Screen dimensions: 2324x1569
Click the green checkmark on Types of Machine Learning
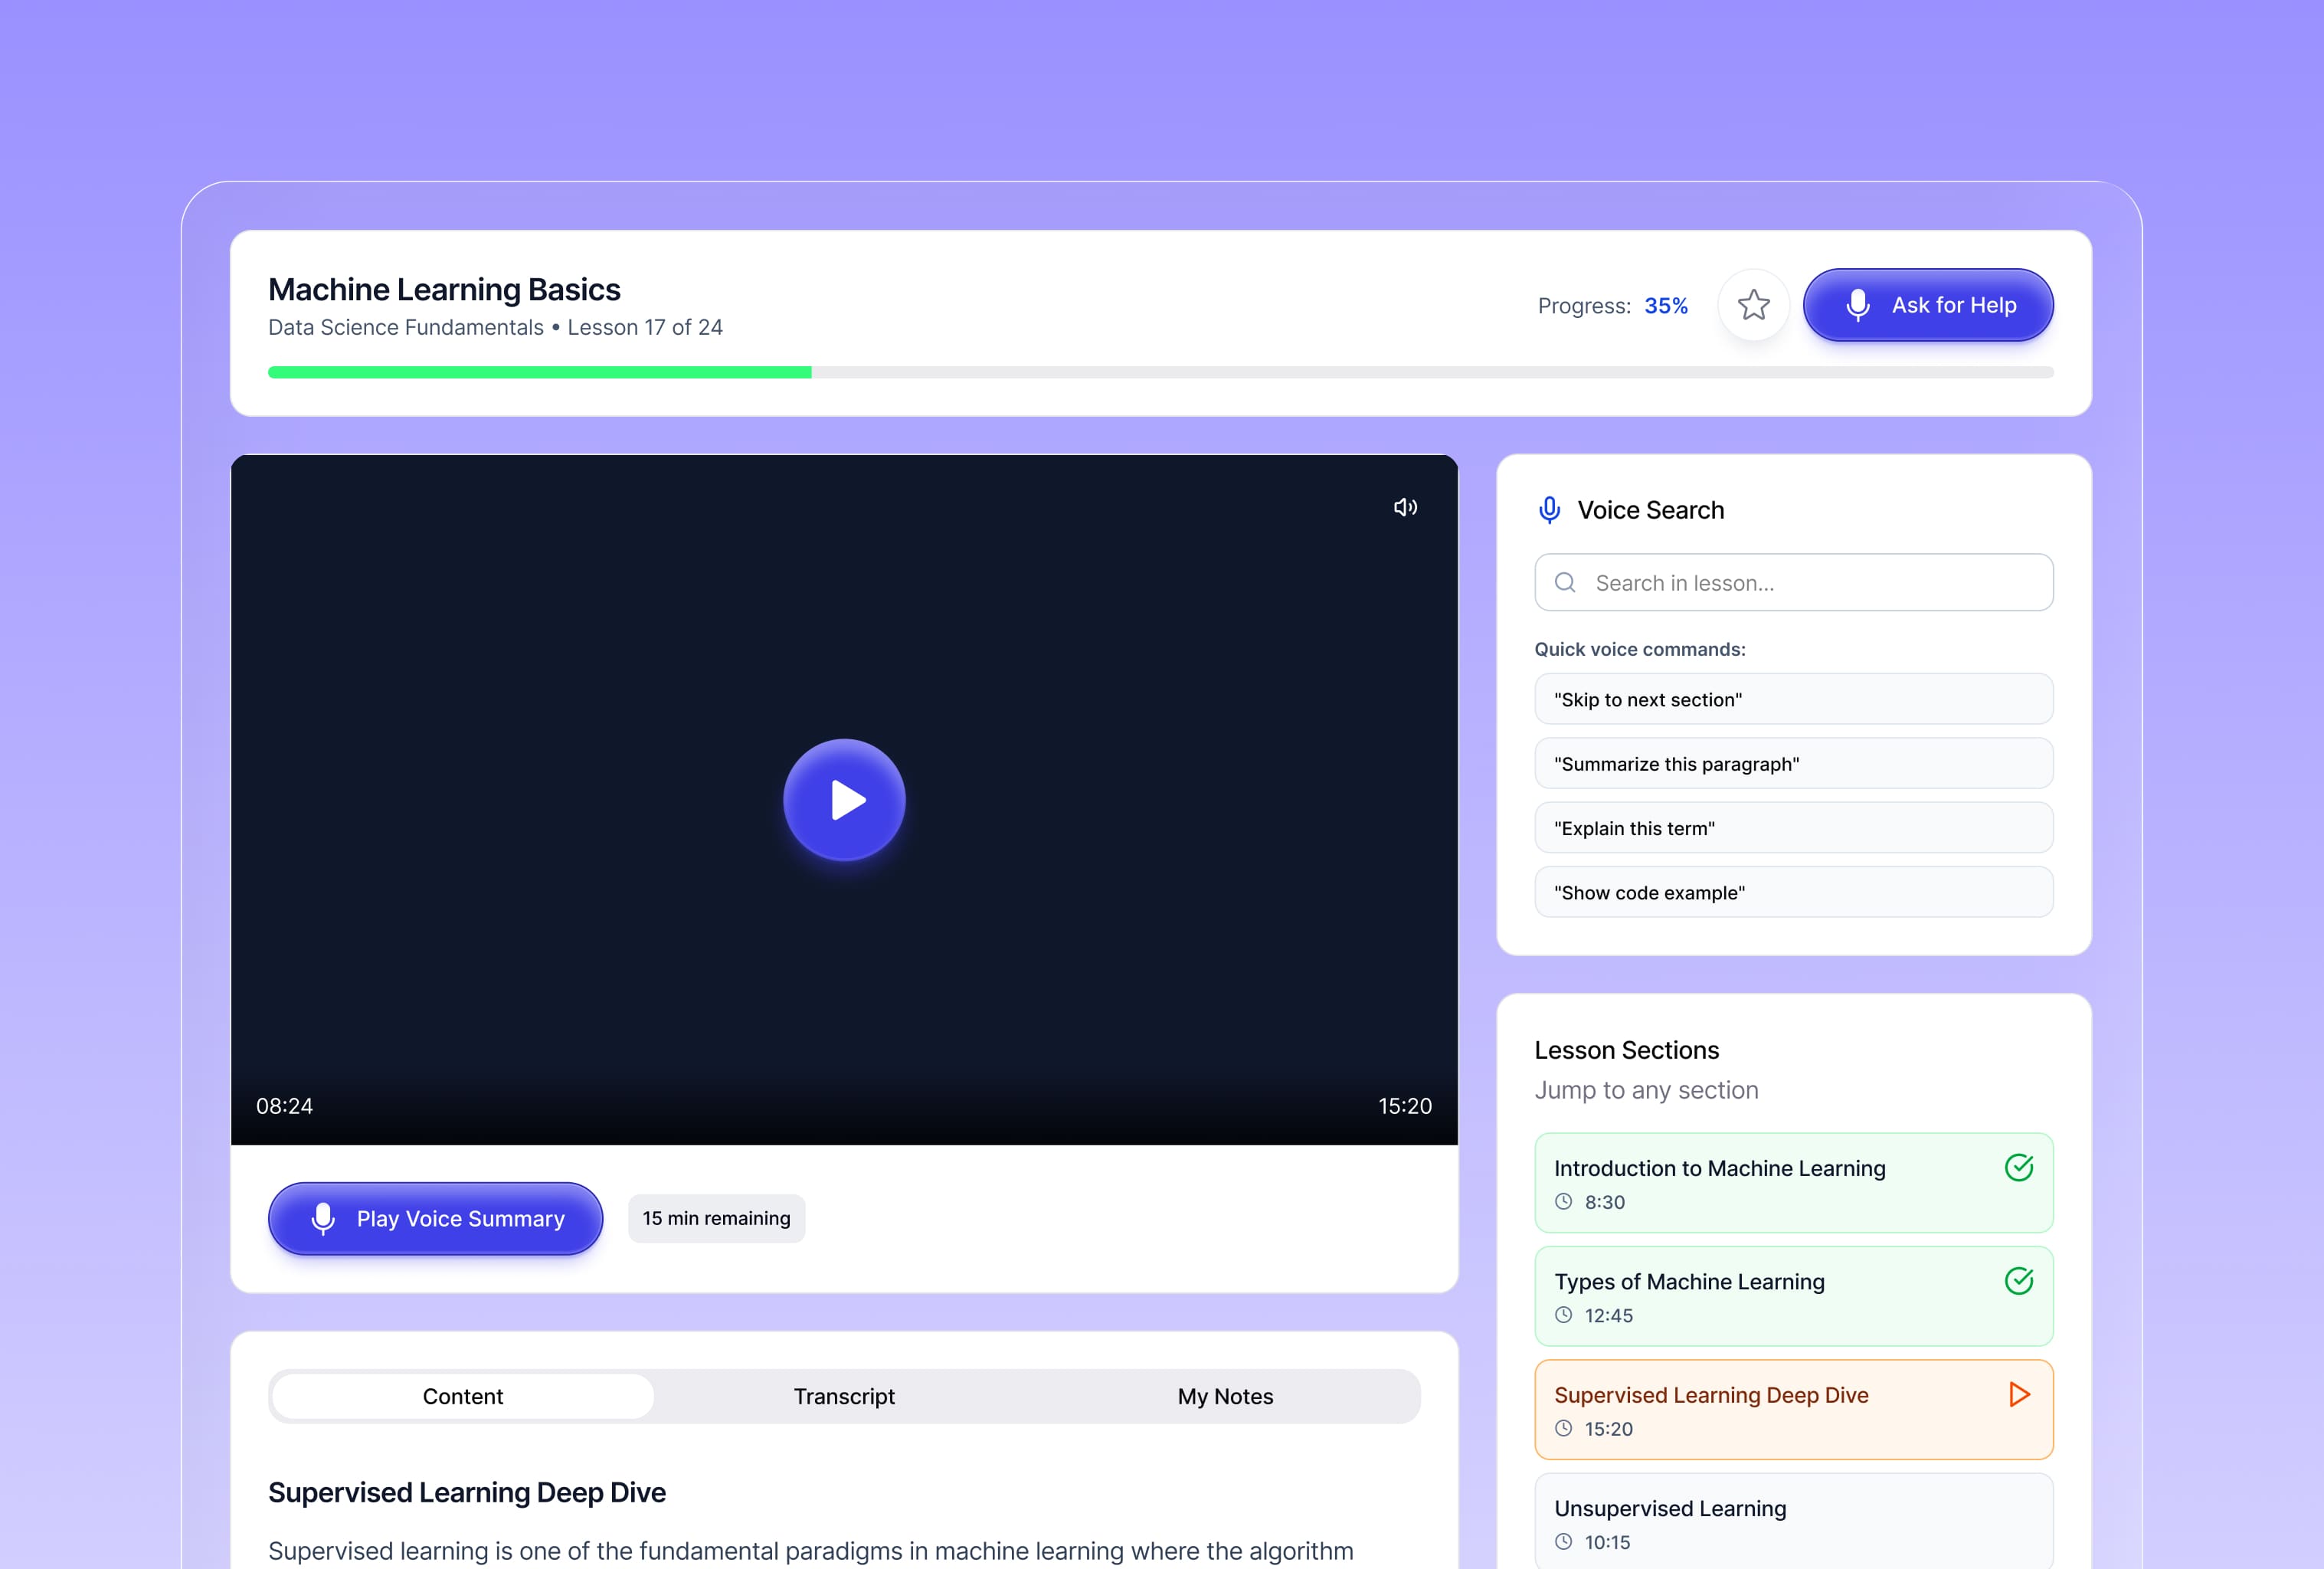(2019, 1280)
